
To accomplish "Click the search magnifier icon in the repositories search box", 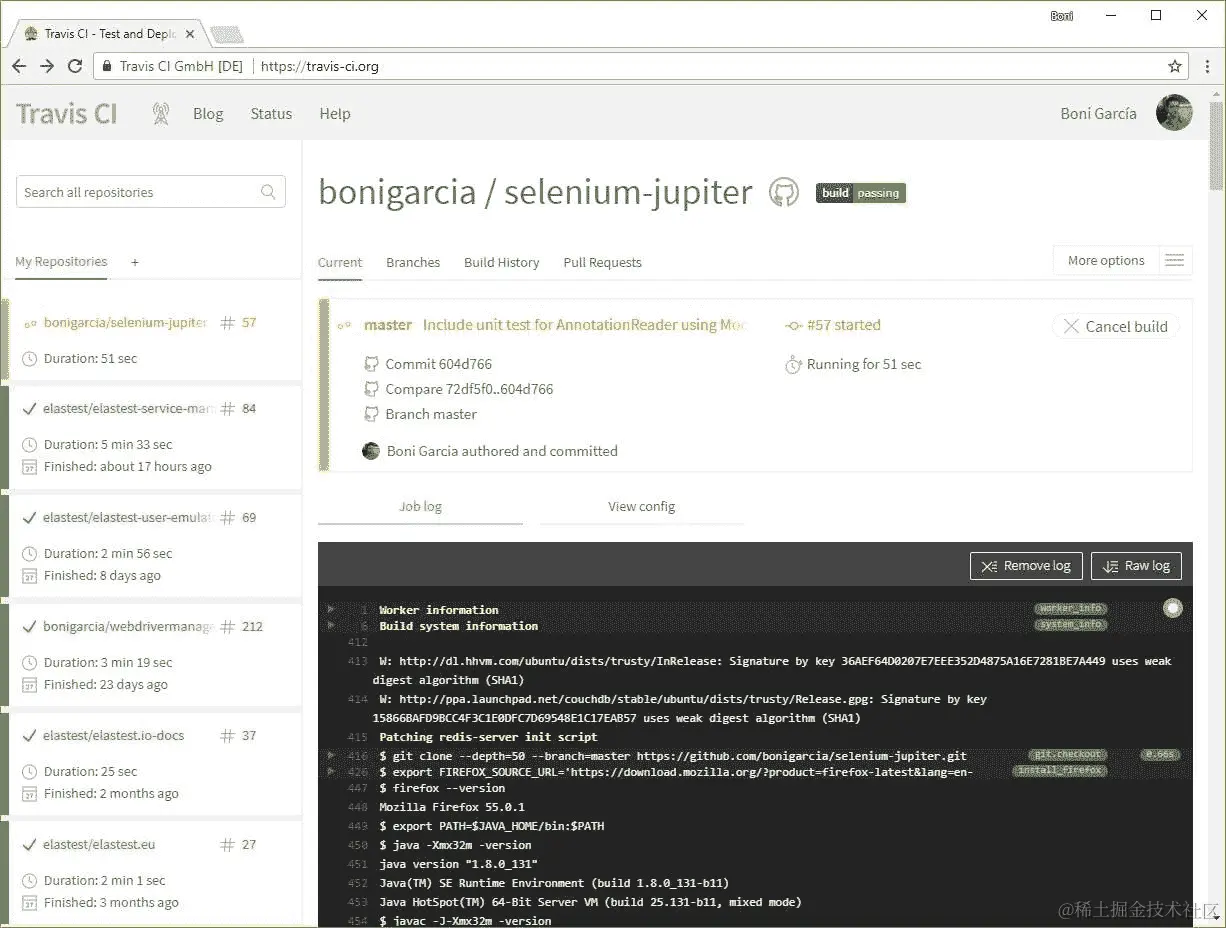I will (268, 192).
